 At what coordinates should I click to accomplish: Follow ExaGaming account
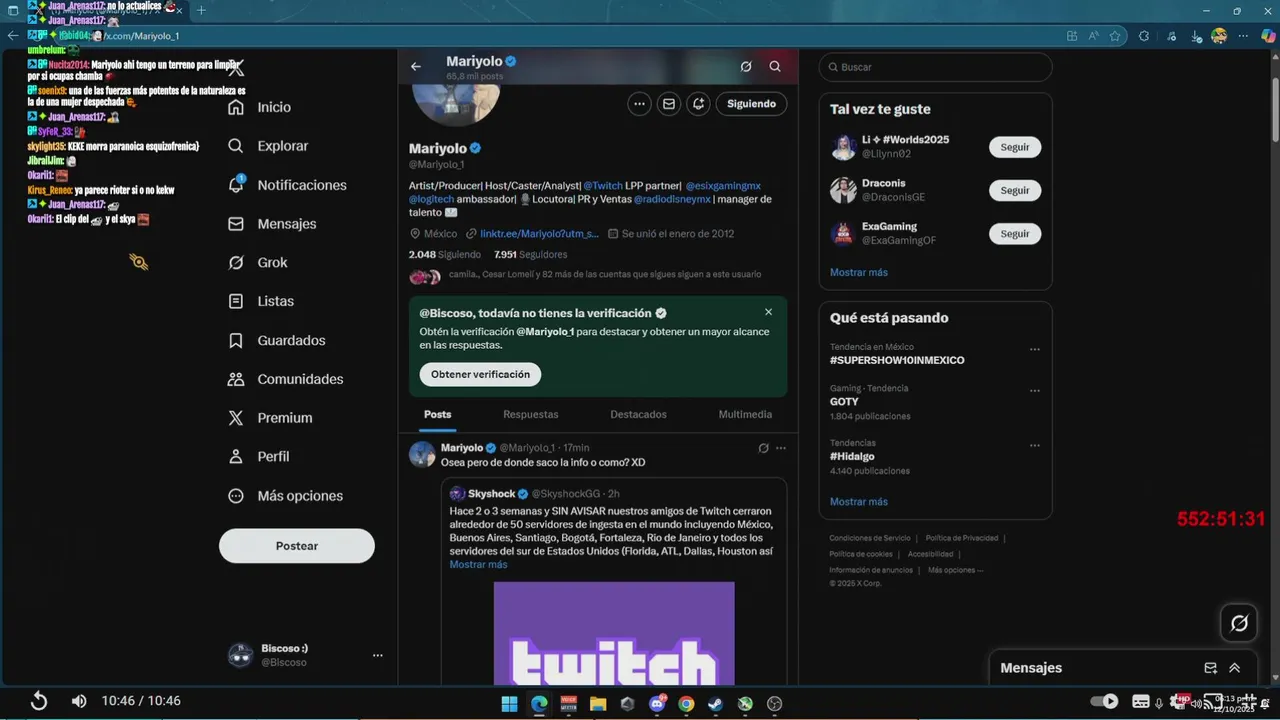pyautogui.click(x=1015, y=234)
